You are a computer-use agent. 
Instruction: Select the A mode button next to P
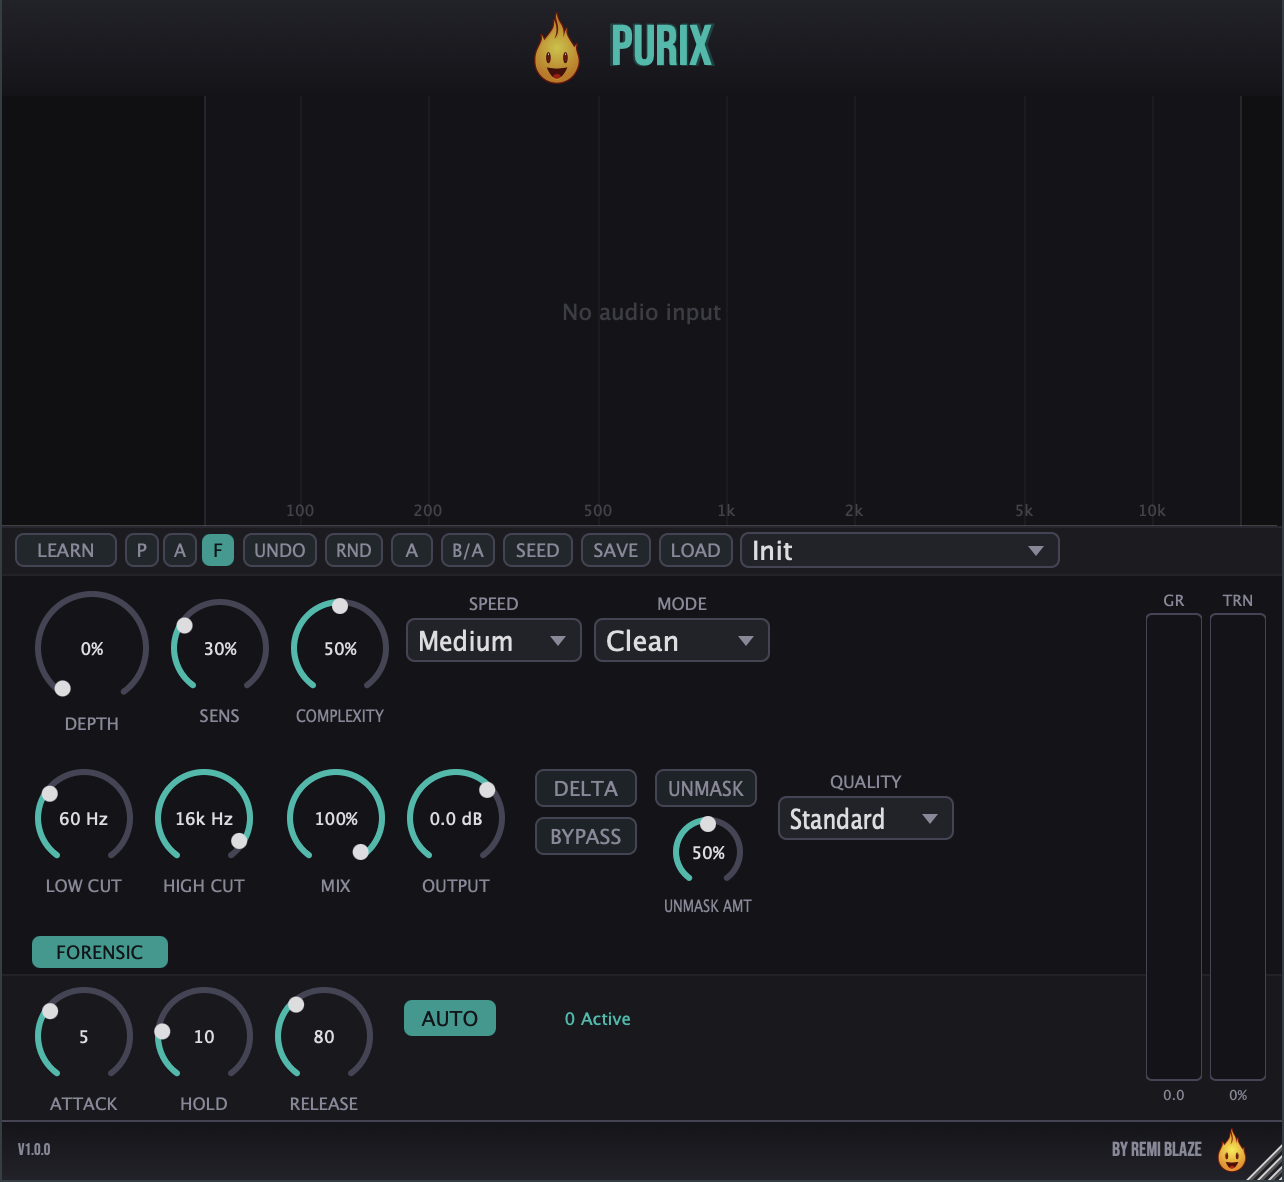tap(180, 550)
